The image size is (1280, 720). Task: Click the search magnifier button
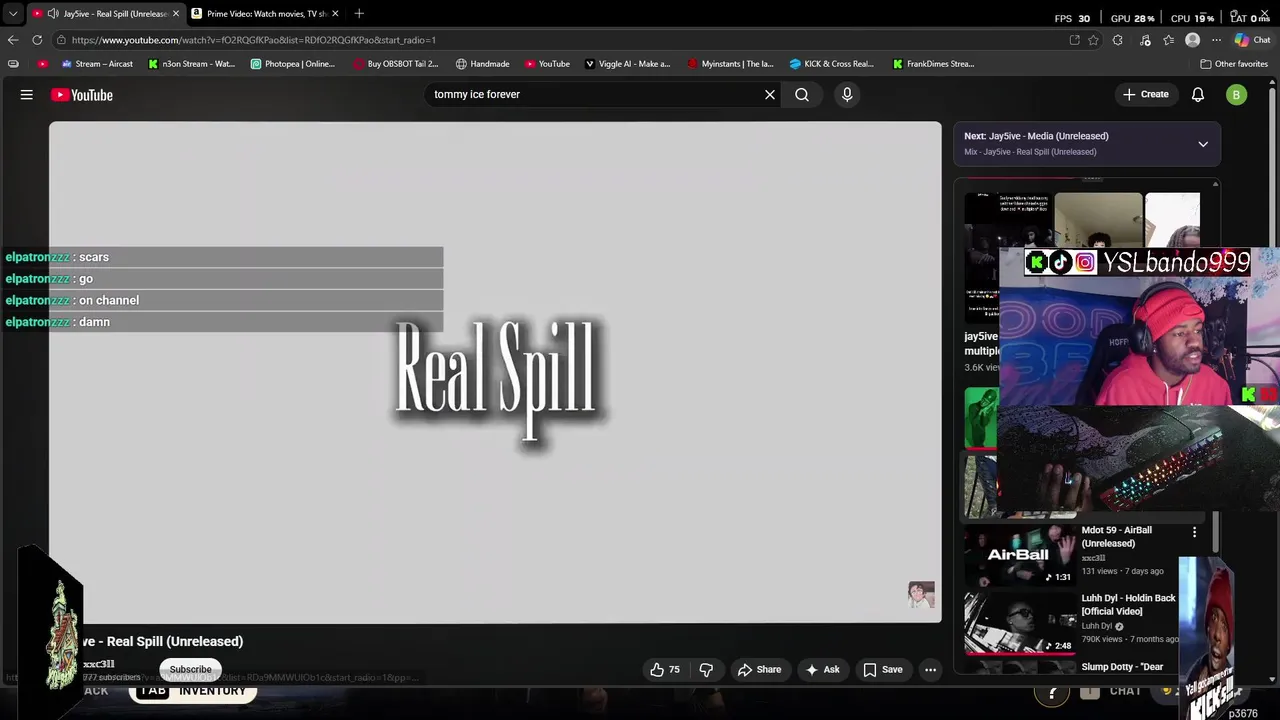(802, 94)
